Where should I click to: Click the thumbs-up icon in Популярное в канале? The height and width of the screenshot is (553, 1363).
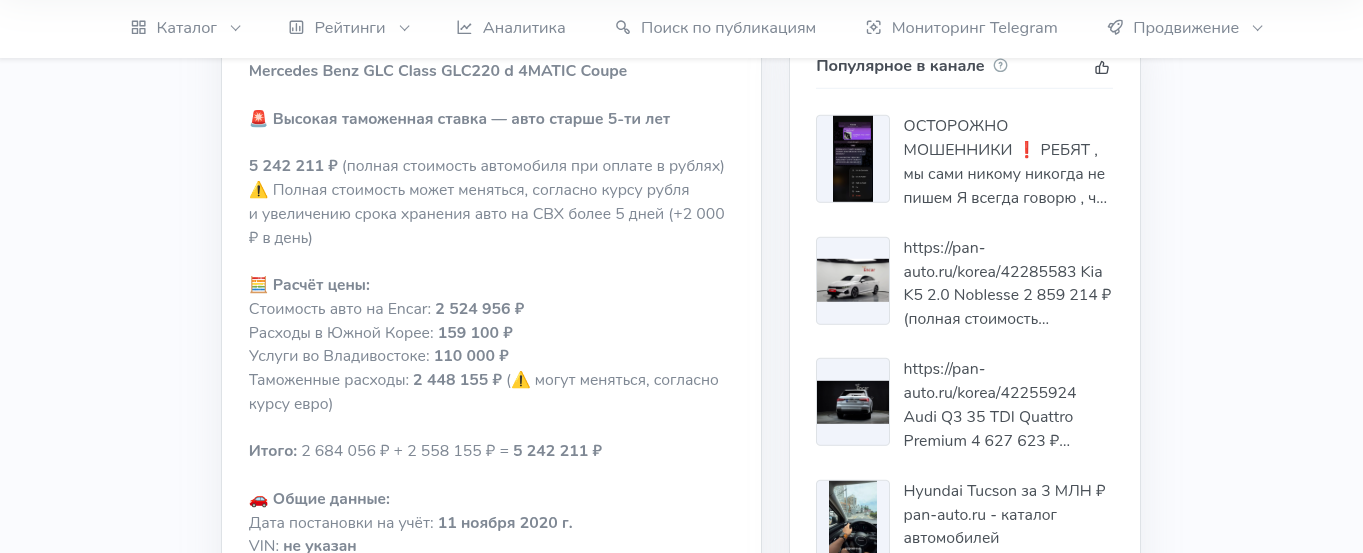pyautogui.click(x=1102, y=67)
